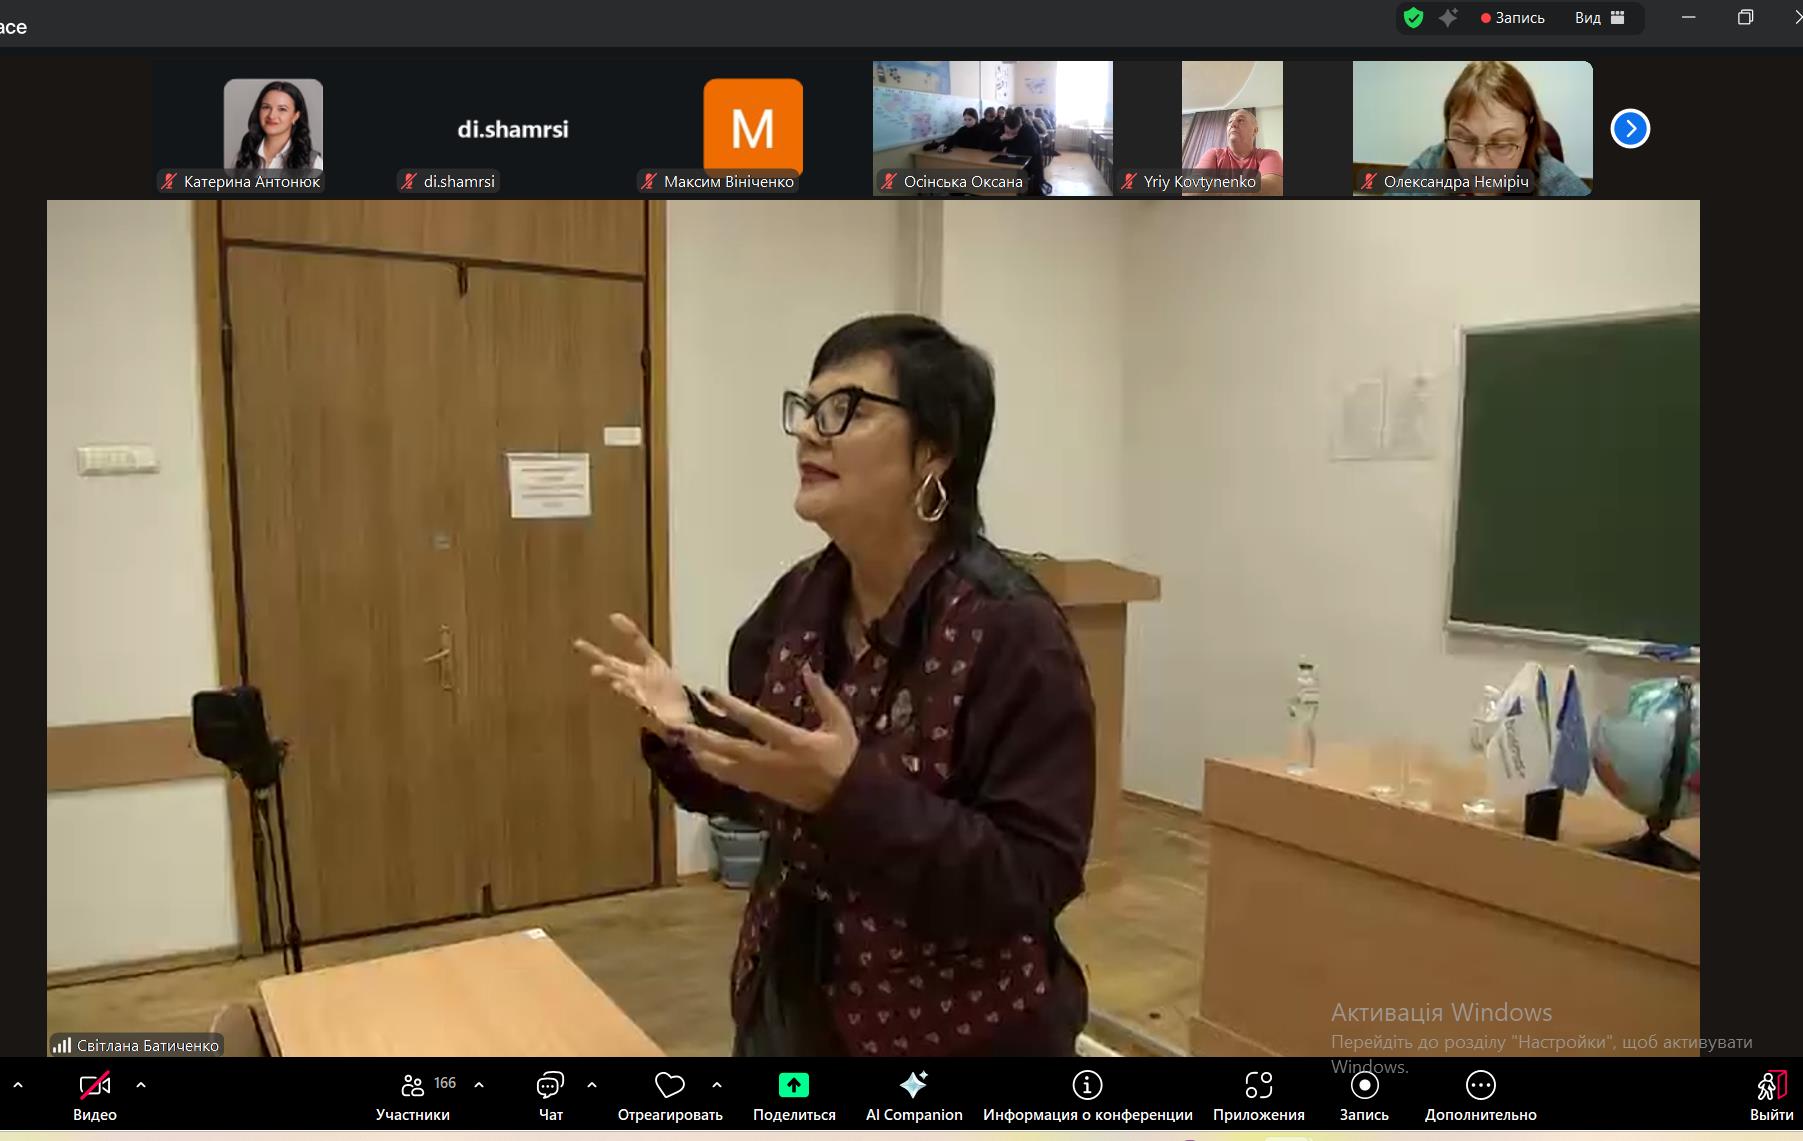The height and width of the screenshot is (1141, 1803).
Task: Expand video settings arrow next to Video
Action: coord(141,1085)
